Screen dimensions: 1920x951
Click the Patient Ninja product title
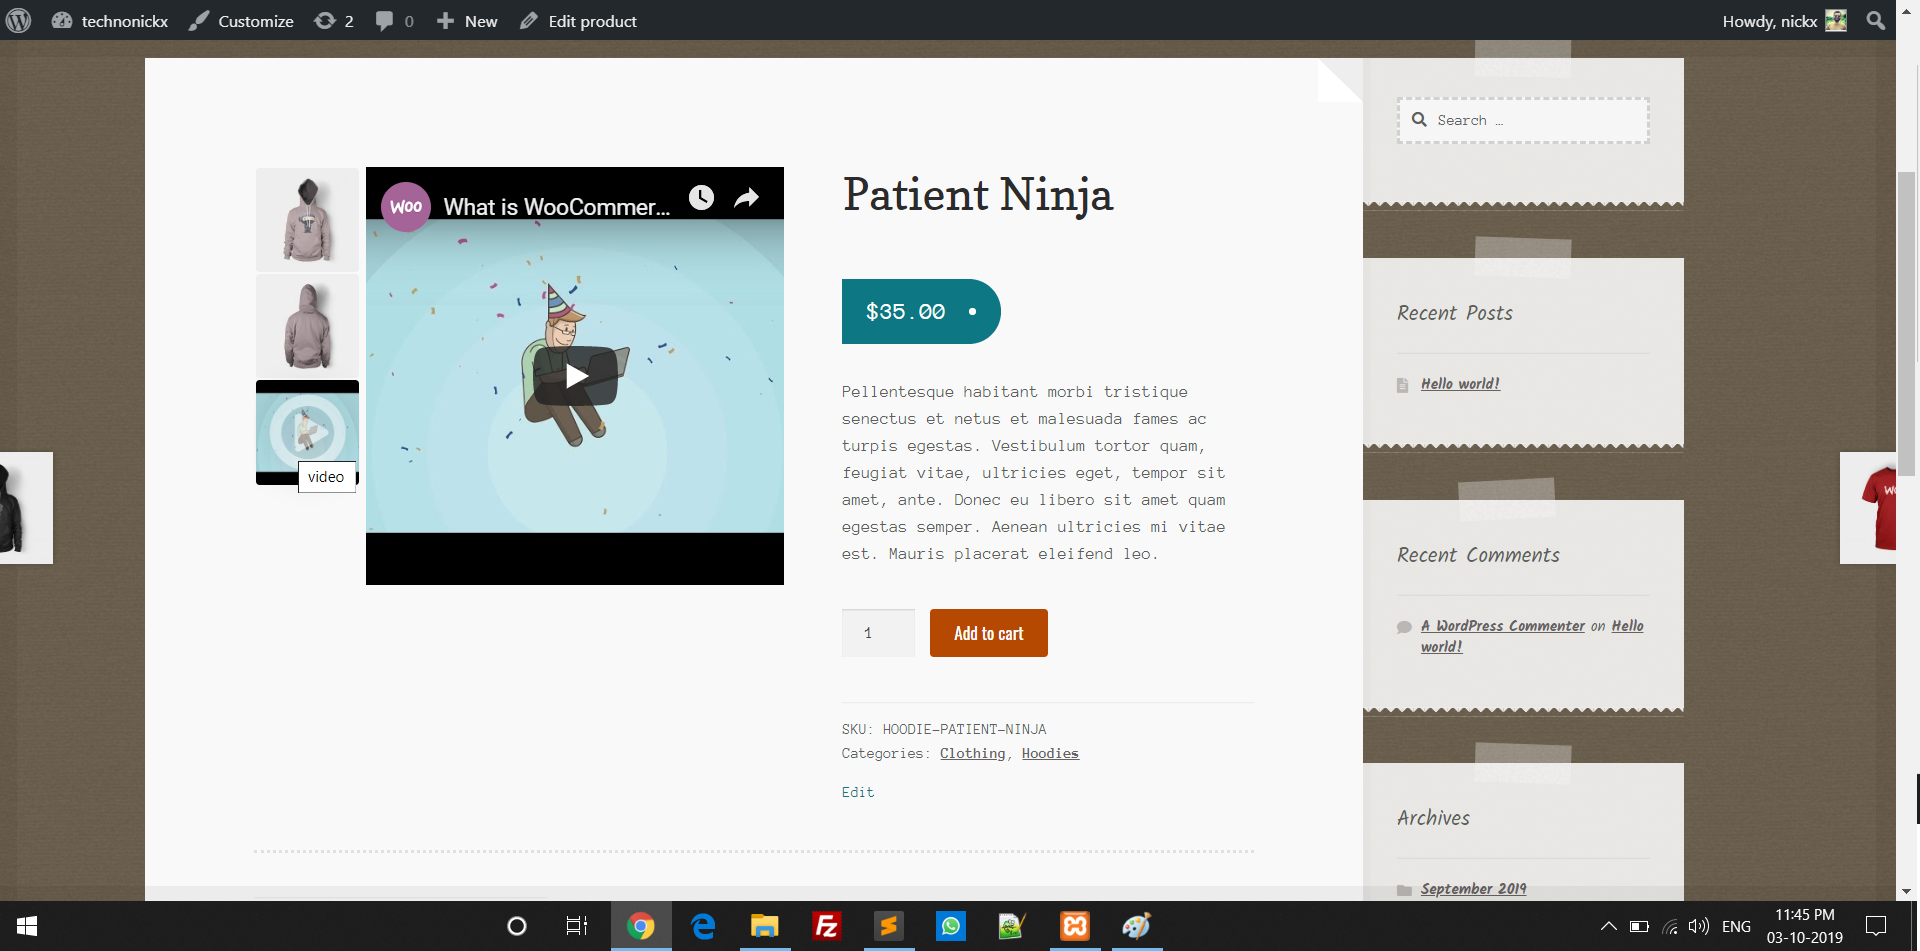[x=978, y=195]
